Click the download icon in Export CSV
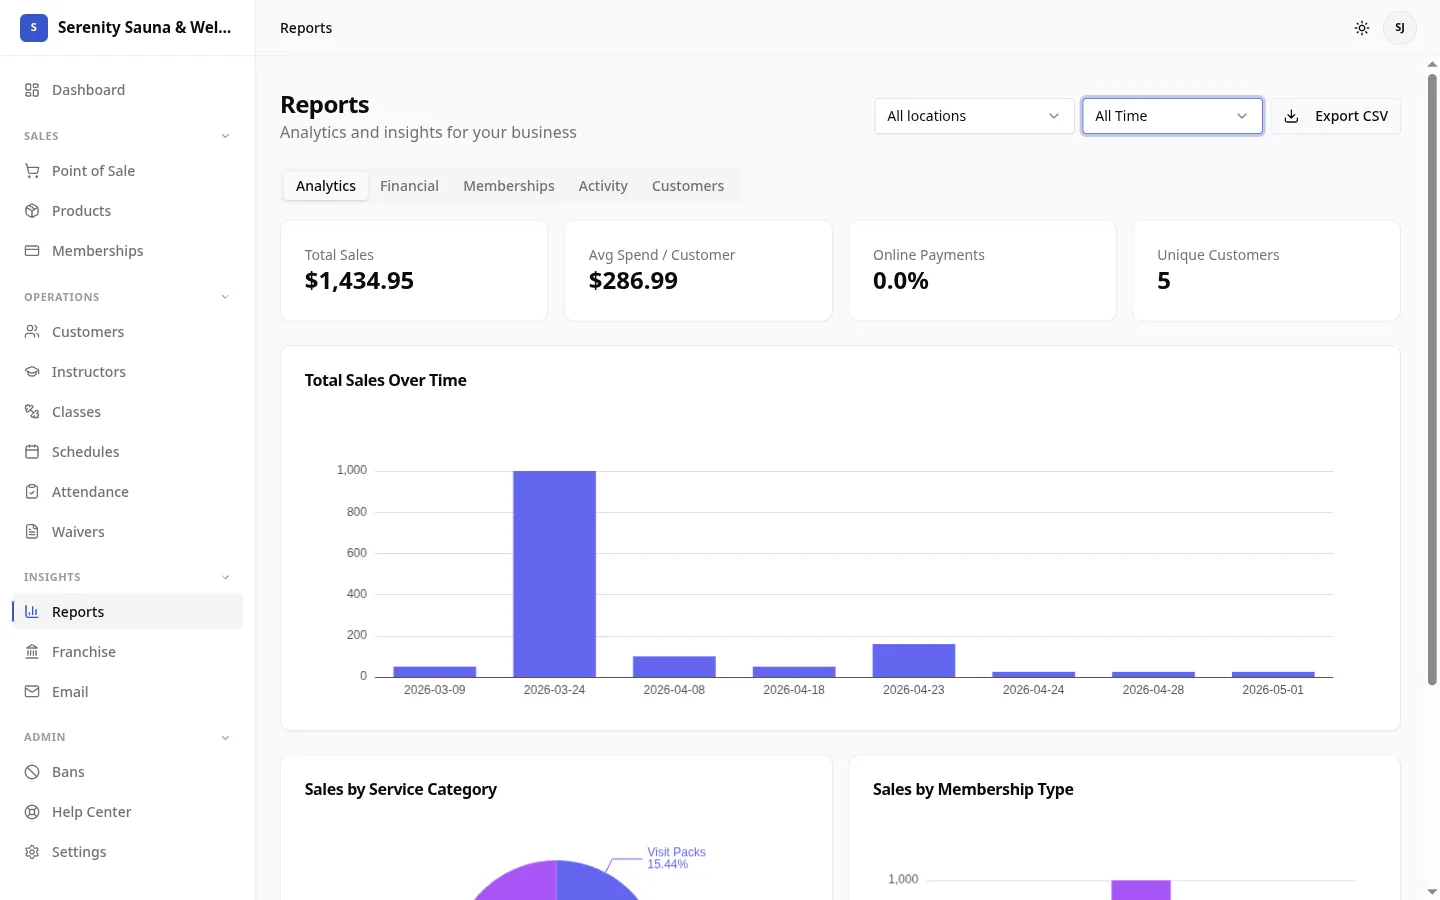 coord(1292,116)
